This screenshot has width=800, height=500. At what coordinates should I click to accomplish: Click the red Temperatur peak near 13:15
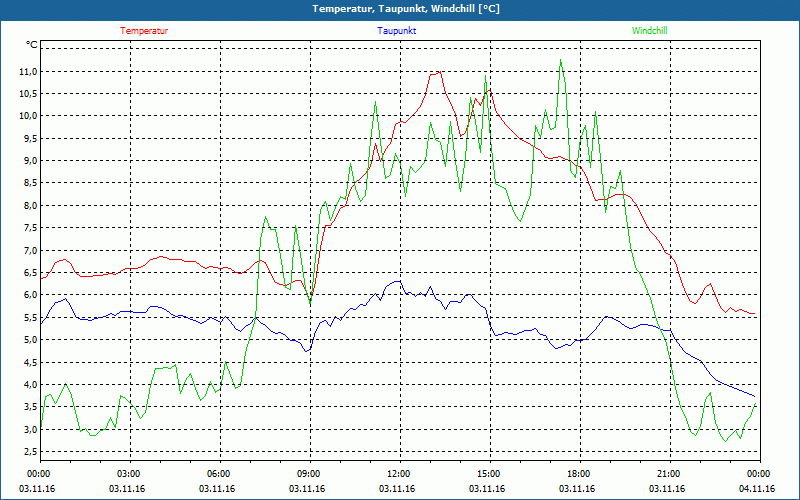(440, 72)
